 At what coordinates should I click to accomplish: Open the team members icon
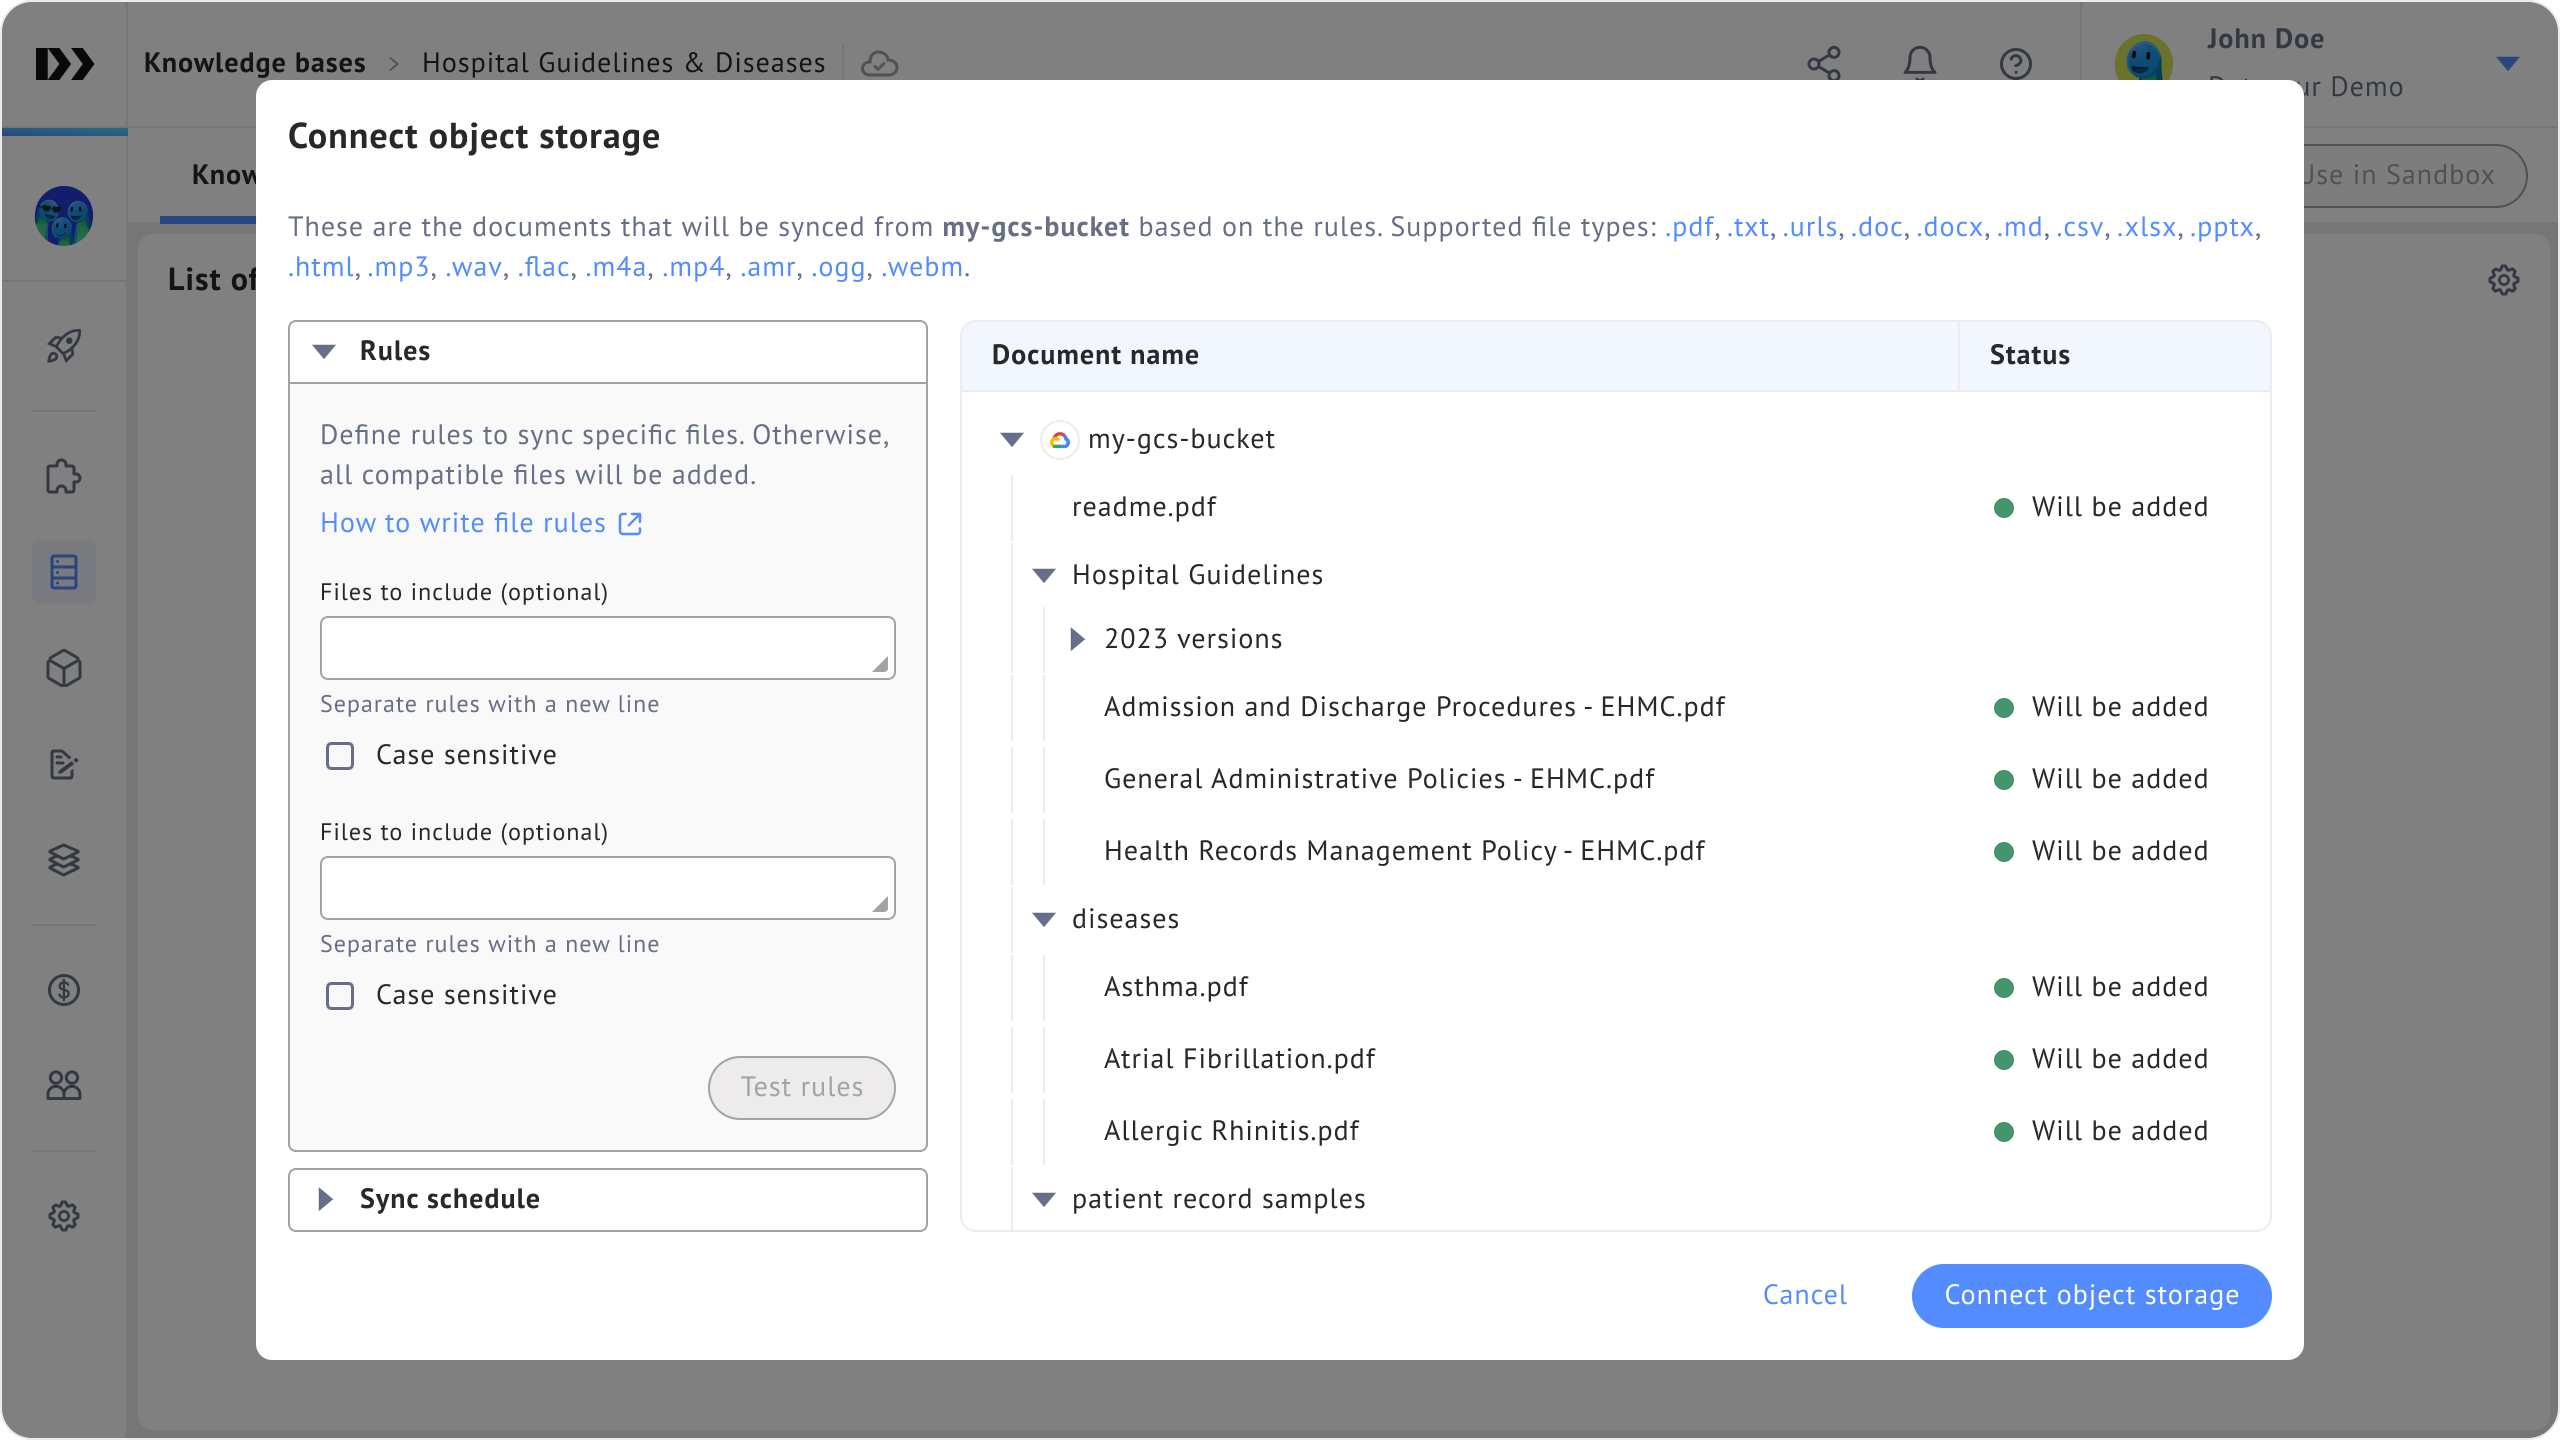(64, 1086)
